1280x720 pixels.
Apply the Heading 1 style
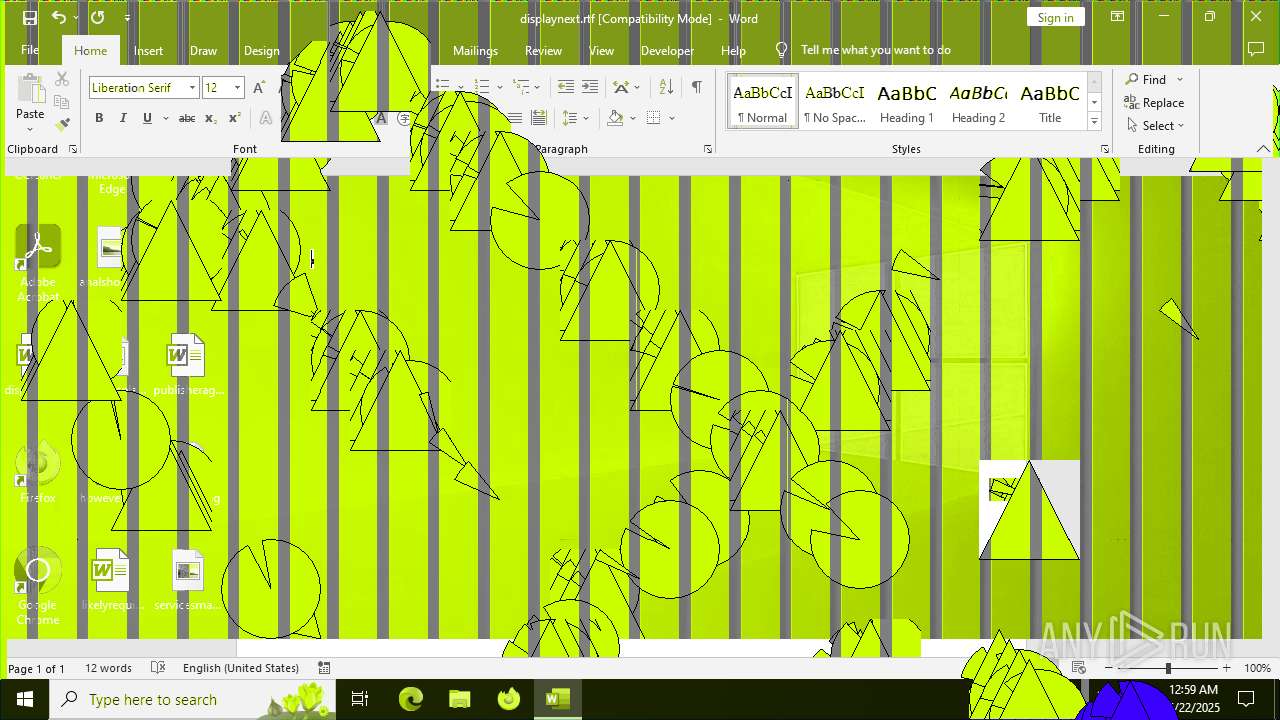(906, 102)
